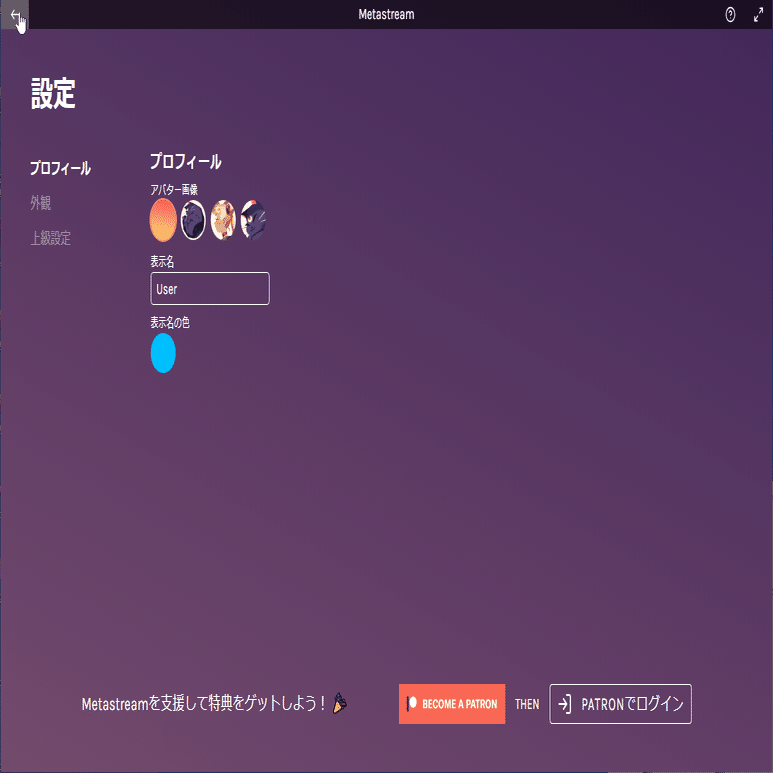Choose the dark purple creature avatar
The image size is (773, 773).
click(x=193, y=220)
